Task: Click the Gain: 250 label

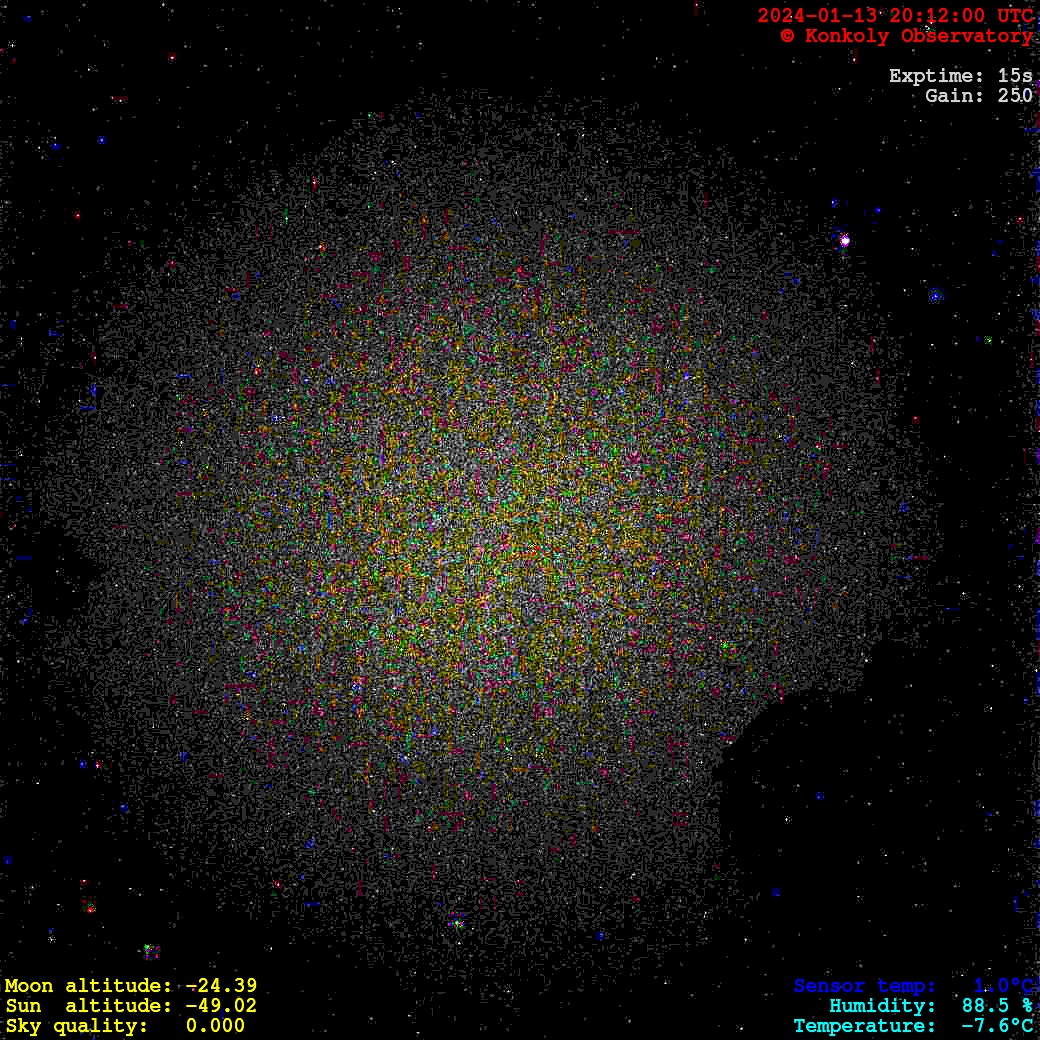Action: [x=978, y=96]
